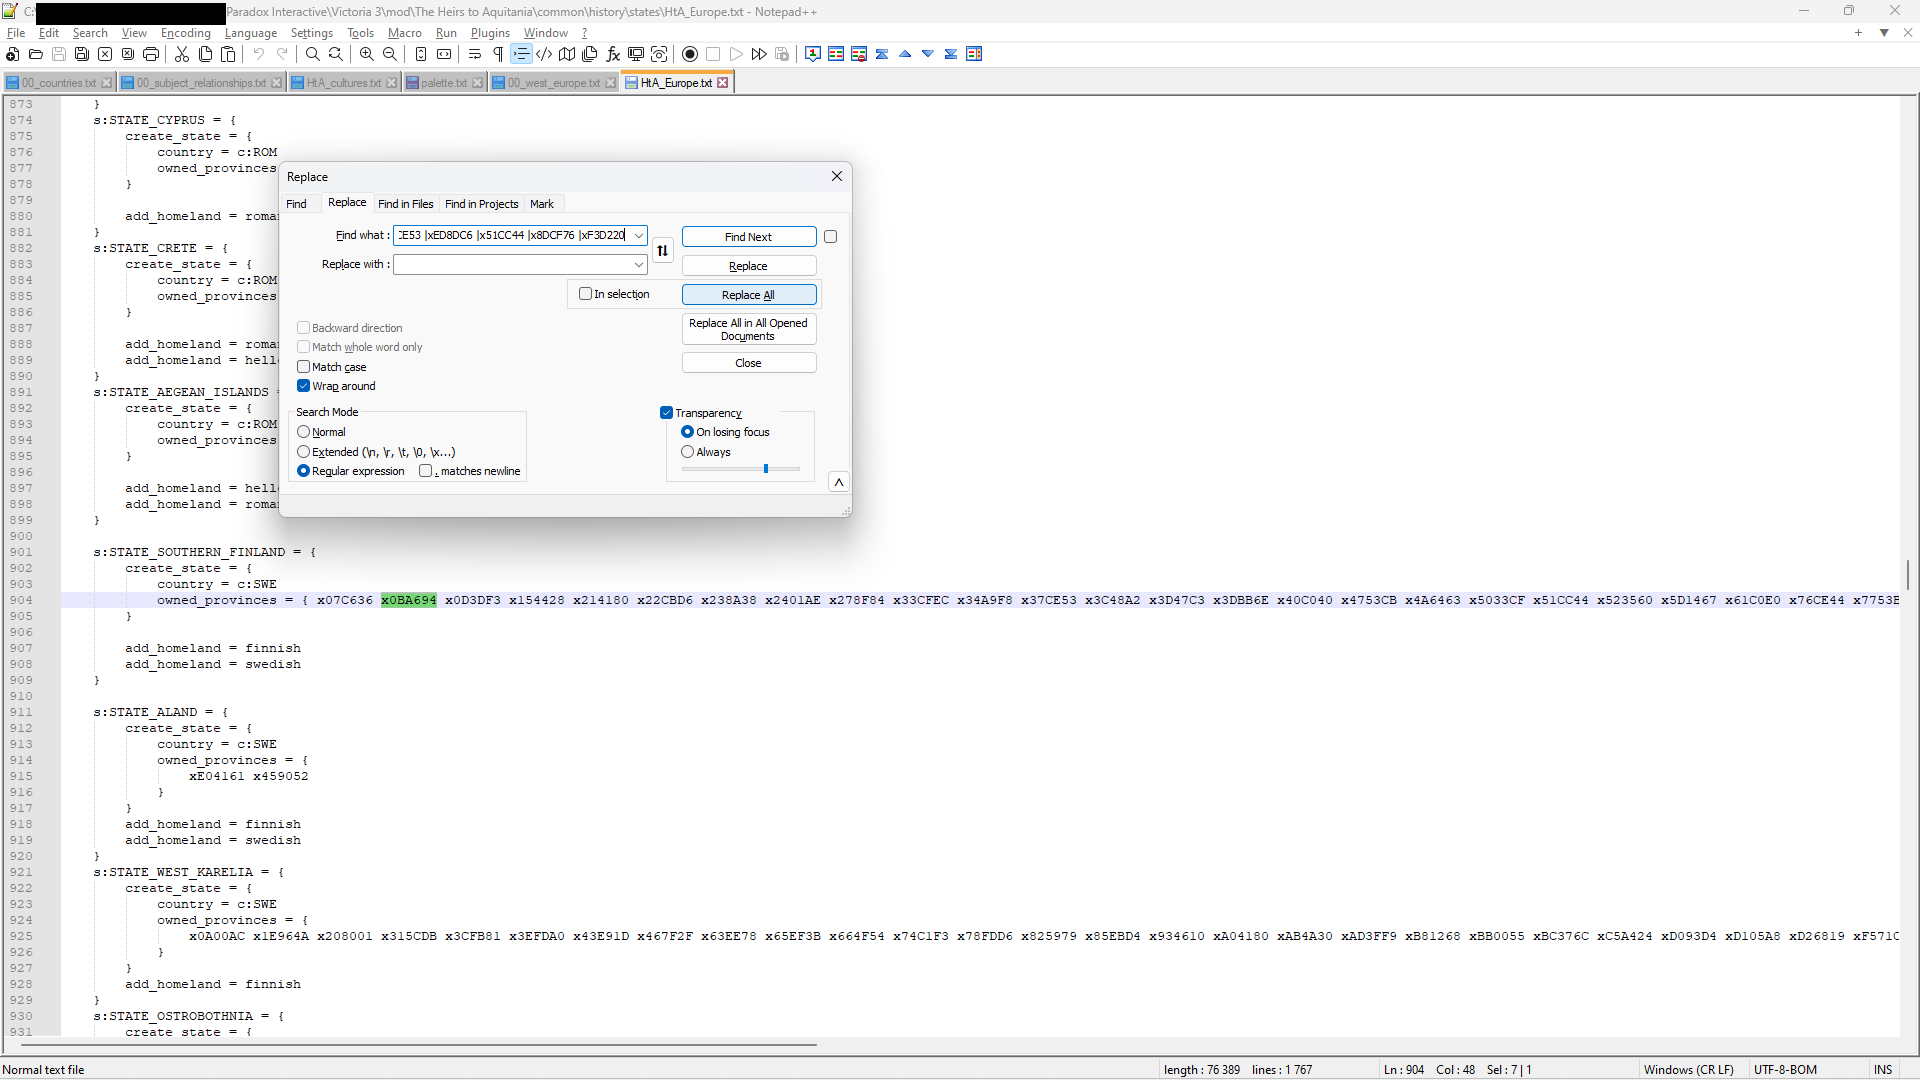Open the 00_countries.txt document tab

coord(59,83)
